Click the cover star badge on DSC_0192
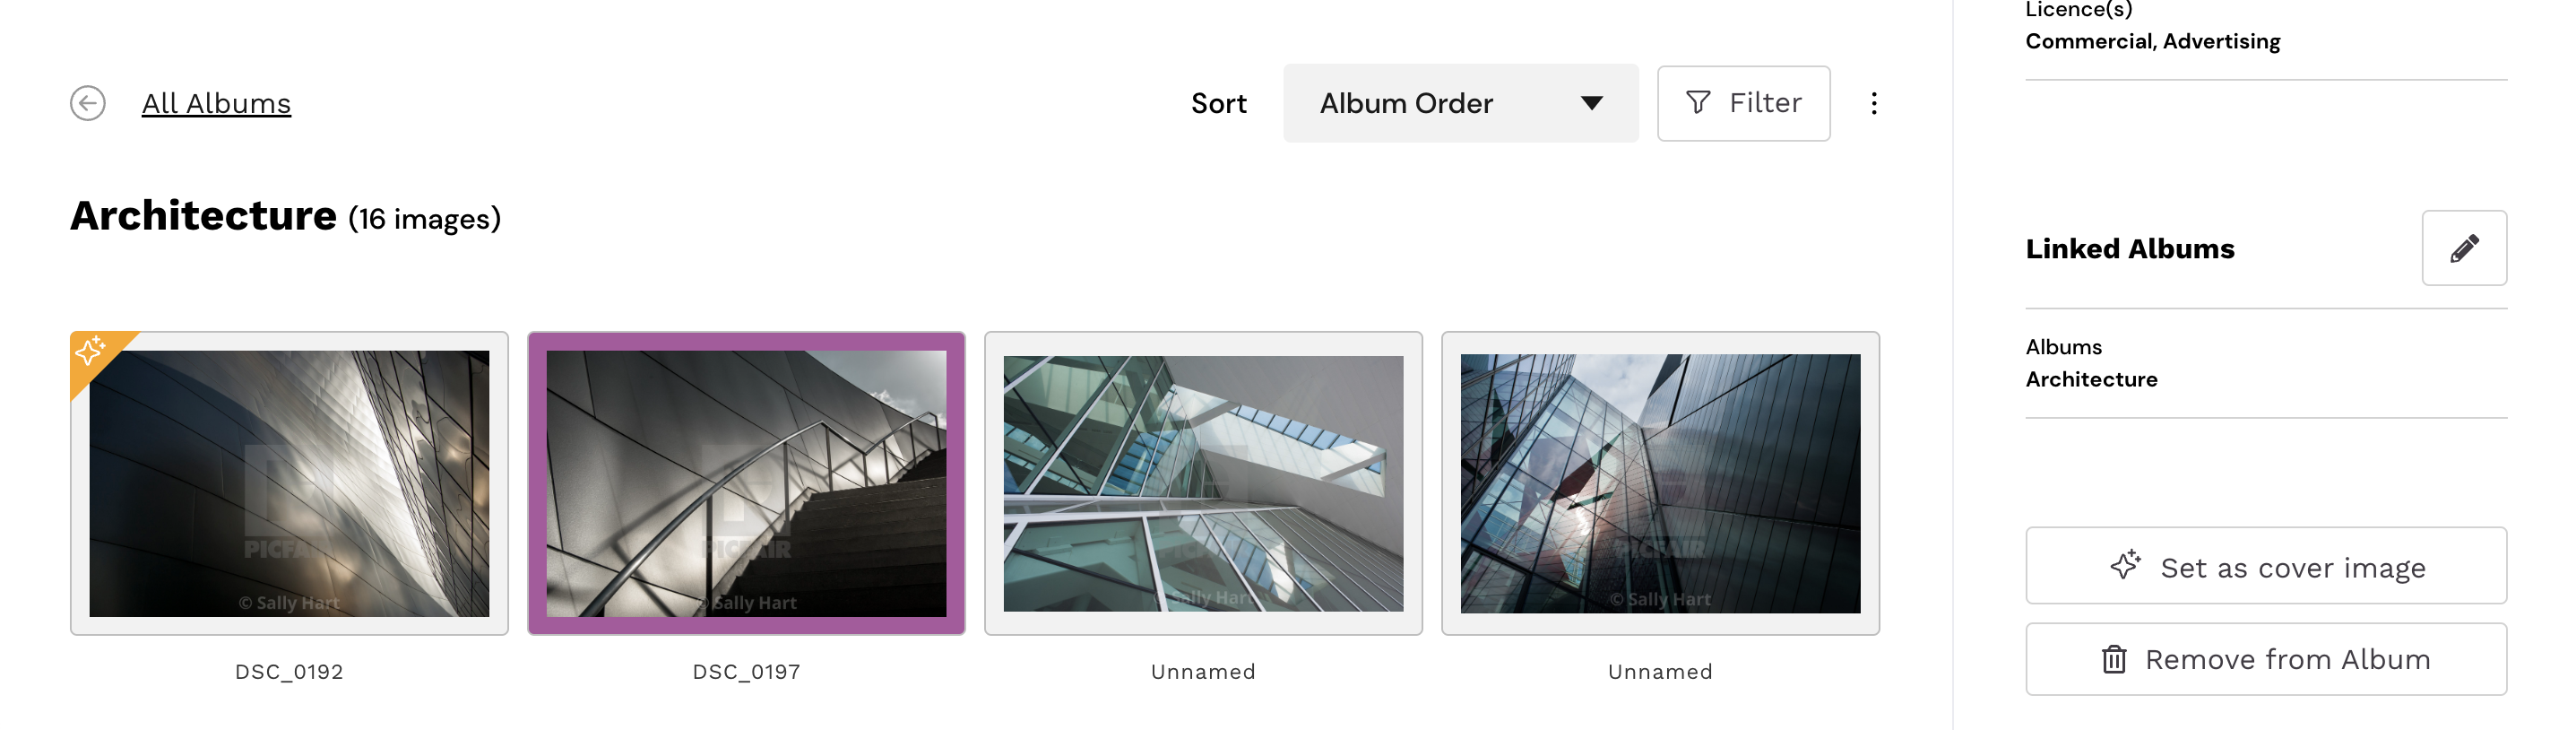This screenshot has width=2576, height=730. (x=91, y=351)
